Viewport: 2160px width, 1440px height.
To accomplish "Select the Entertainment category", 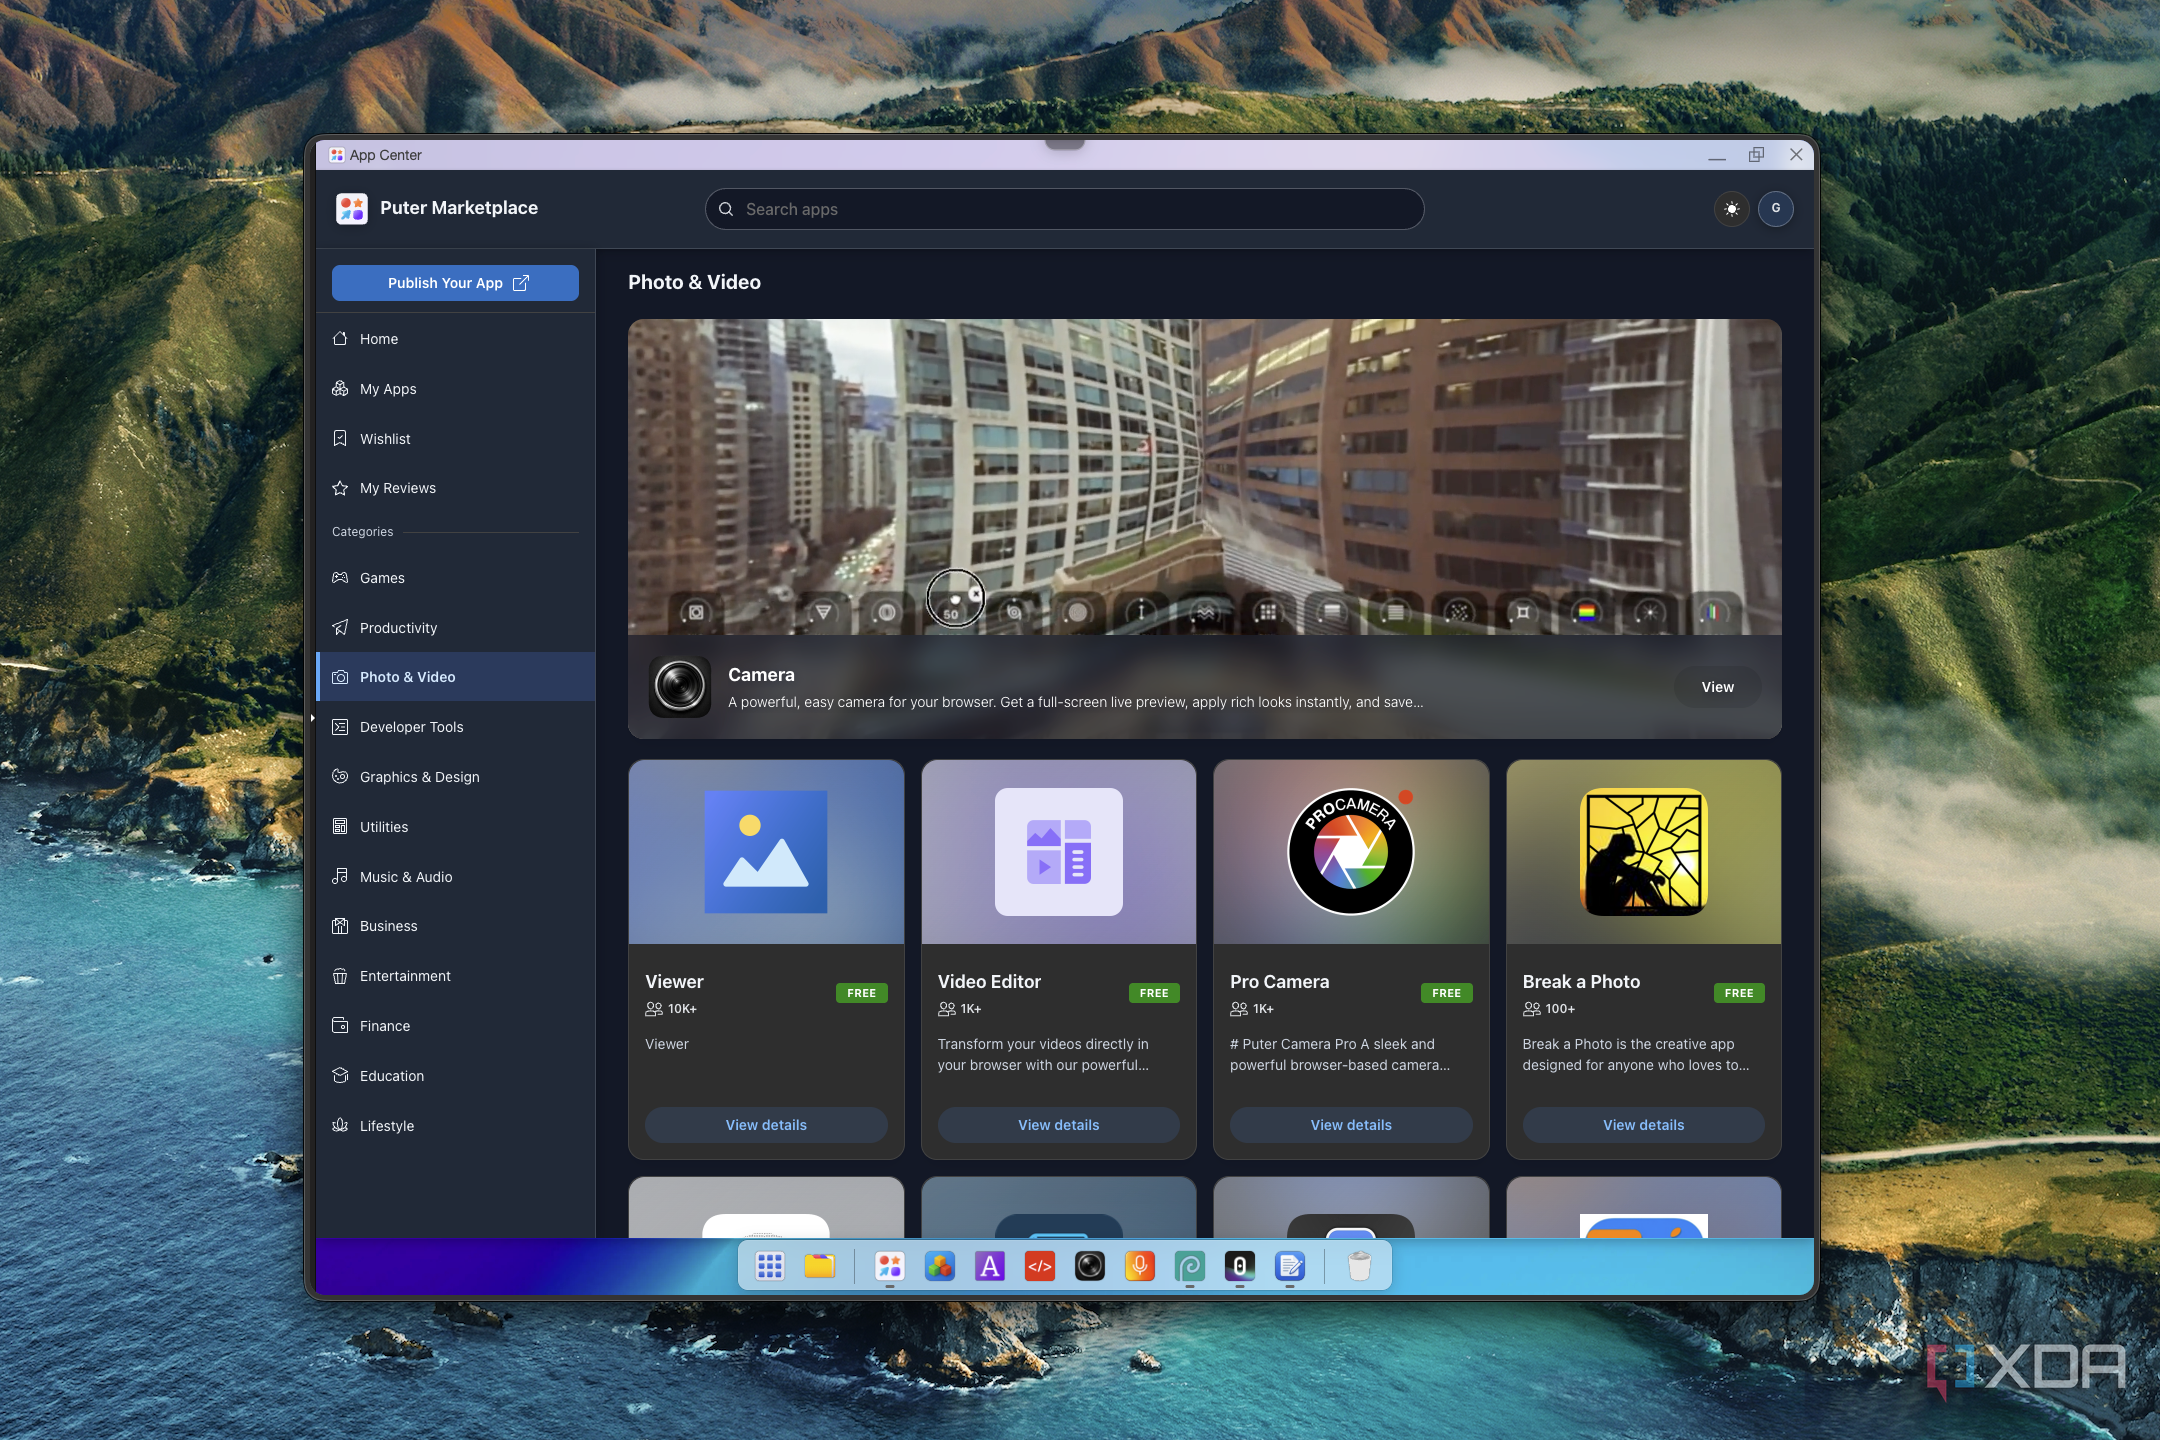I will pos(455,976).
